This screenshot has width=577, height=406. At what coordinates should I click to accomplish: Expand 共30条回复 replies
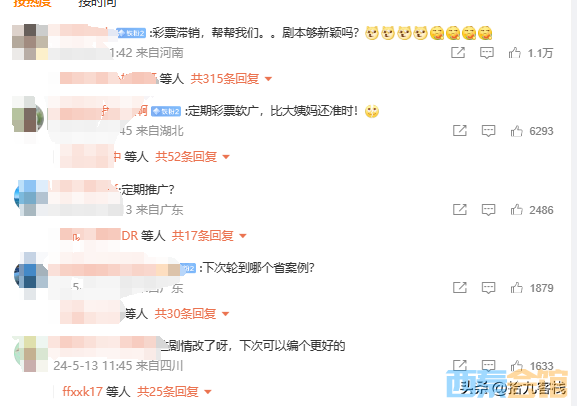pyautogui.click(x=192, y=314)
